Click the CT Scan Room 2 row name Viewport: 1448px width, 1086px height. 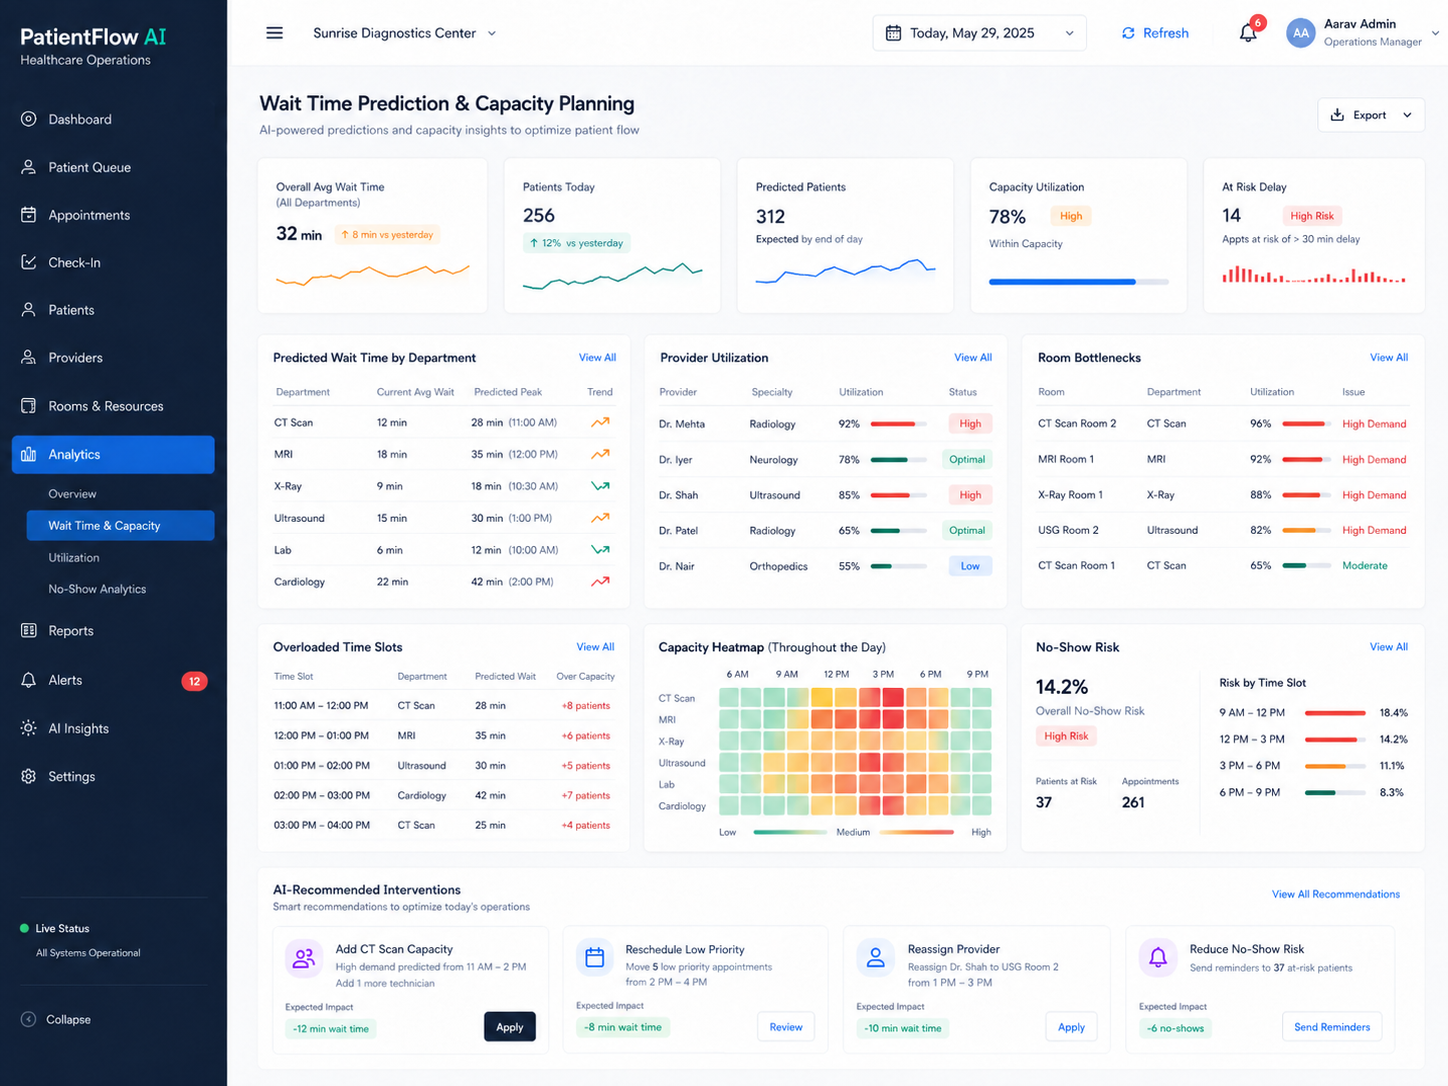tap(1077, 424)
